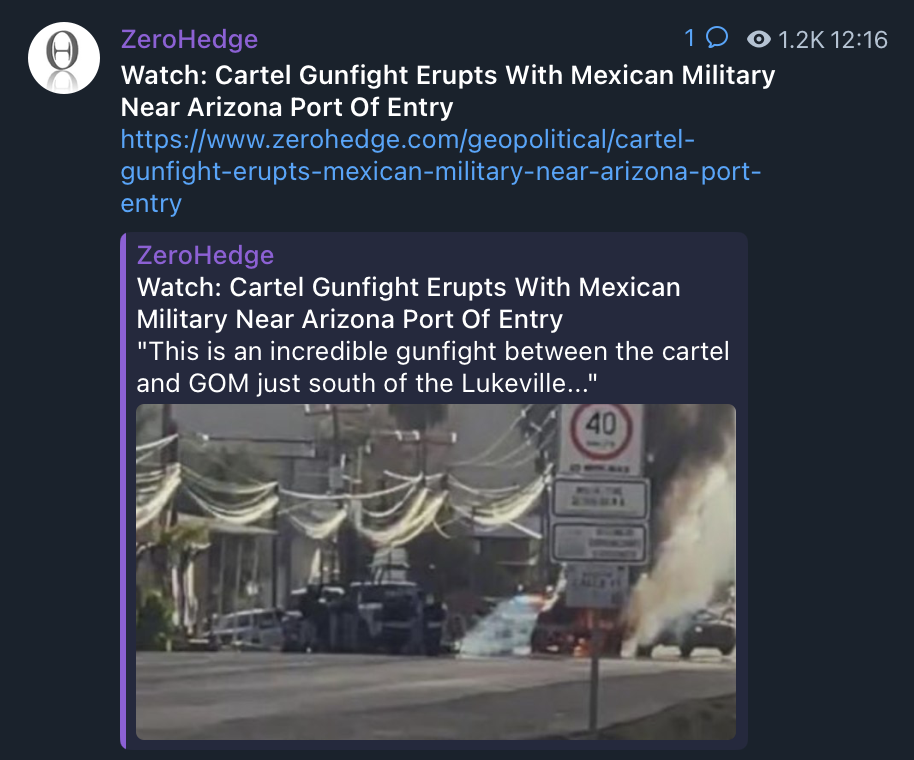Click the 12:16 message timestamp
Screen dimensions: 914x760
pos(859,40)
